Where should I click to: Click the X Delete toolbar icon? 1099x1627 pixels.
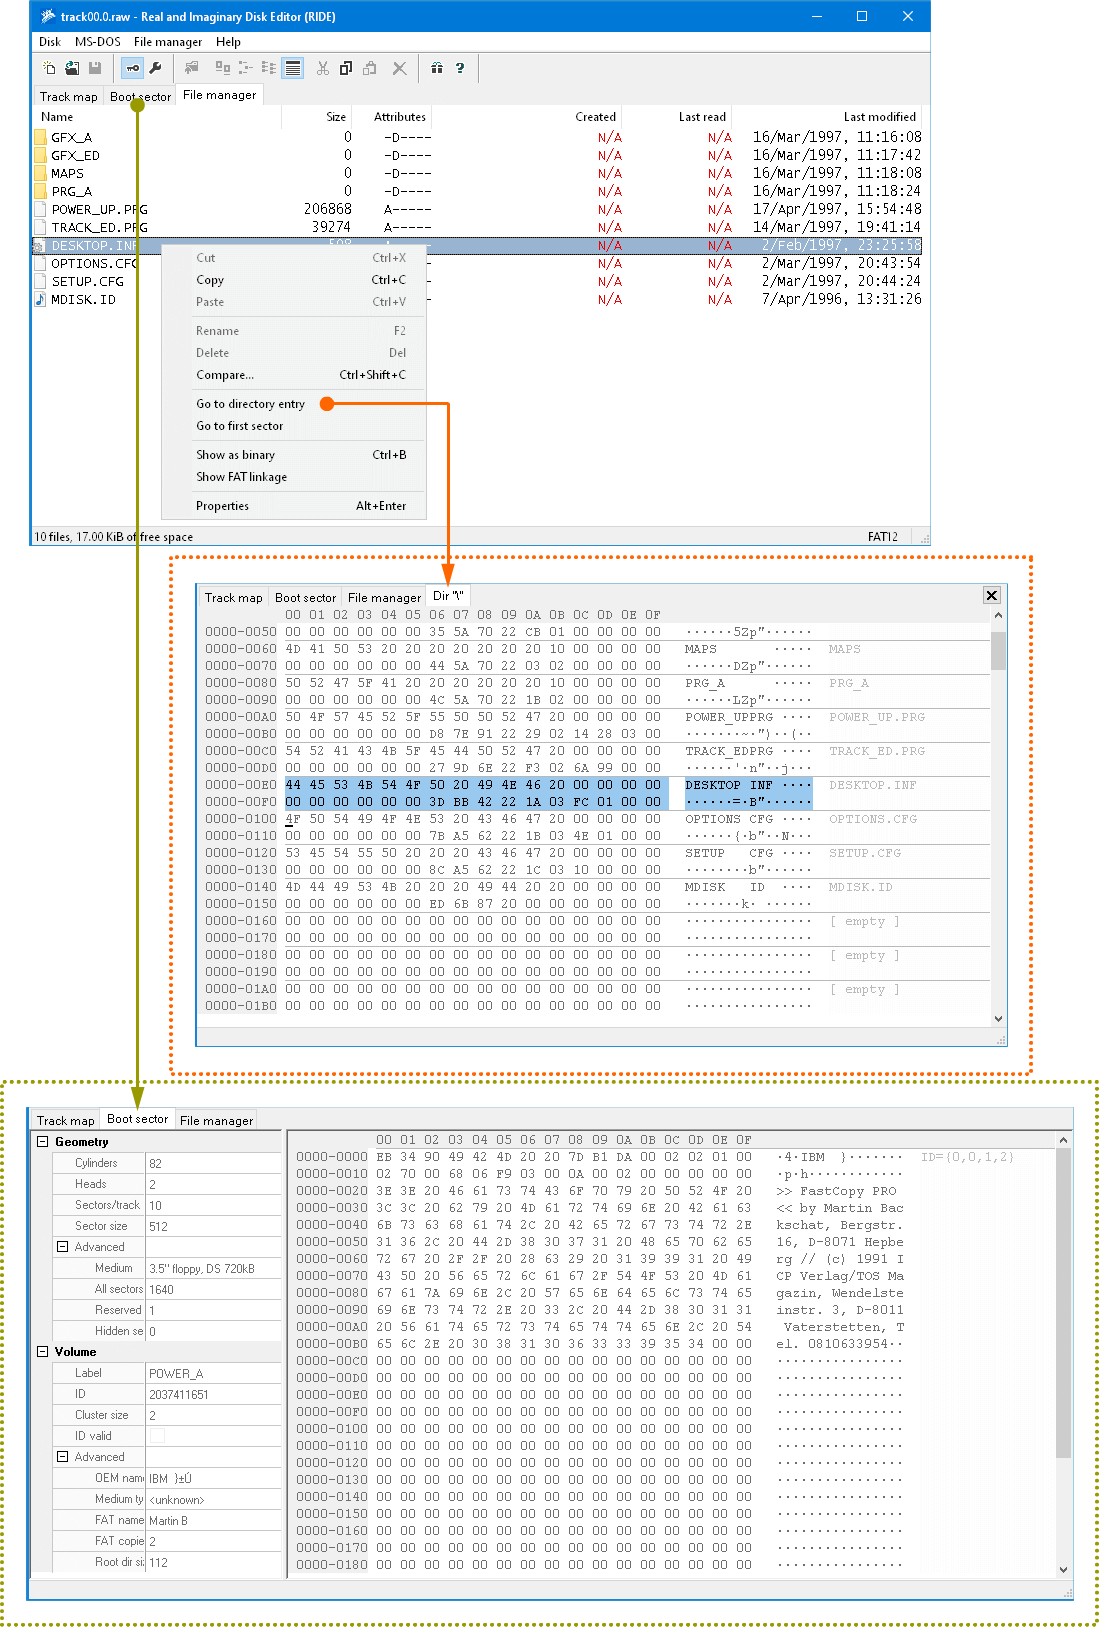point(399,68)
